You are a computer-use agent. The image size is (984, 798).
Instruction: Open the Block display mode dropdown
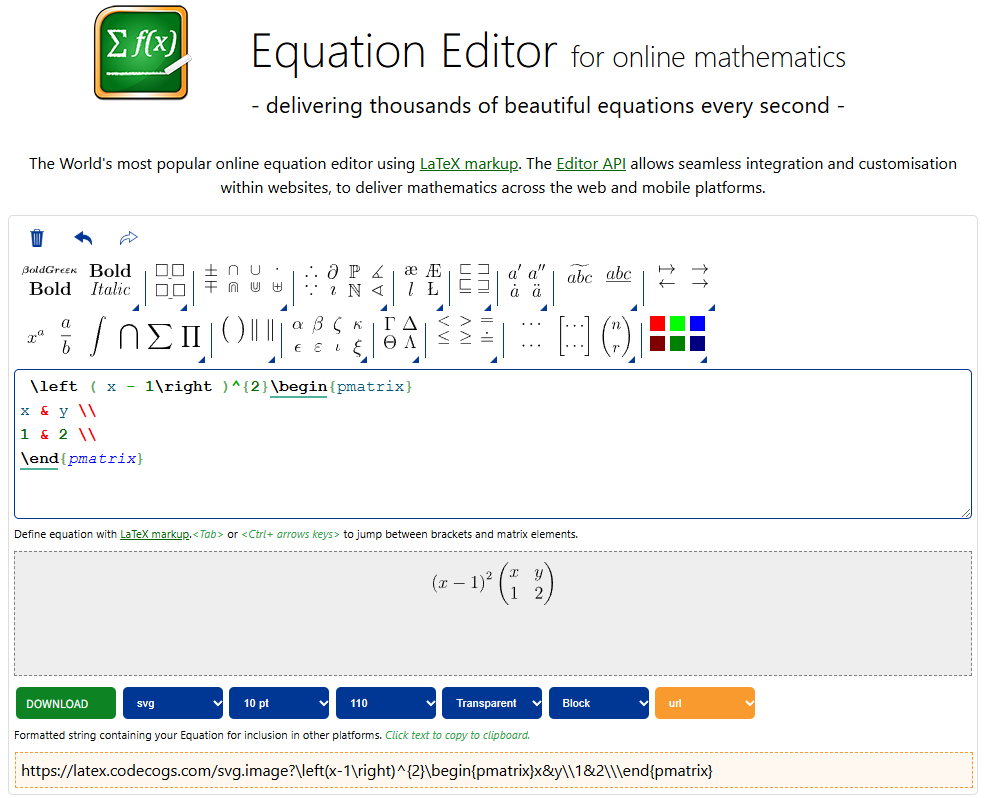[x=599, y=703]
